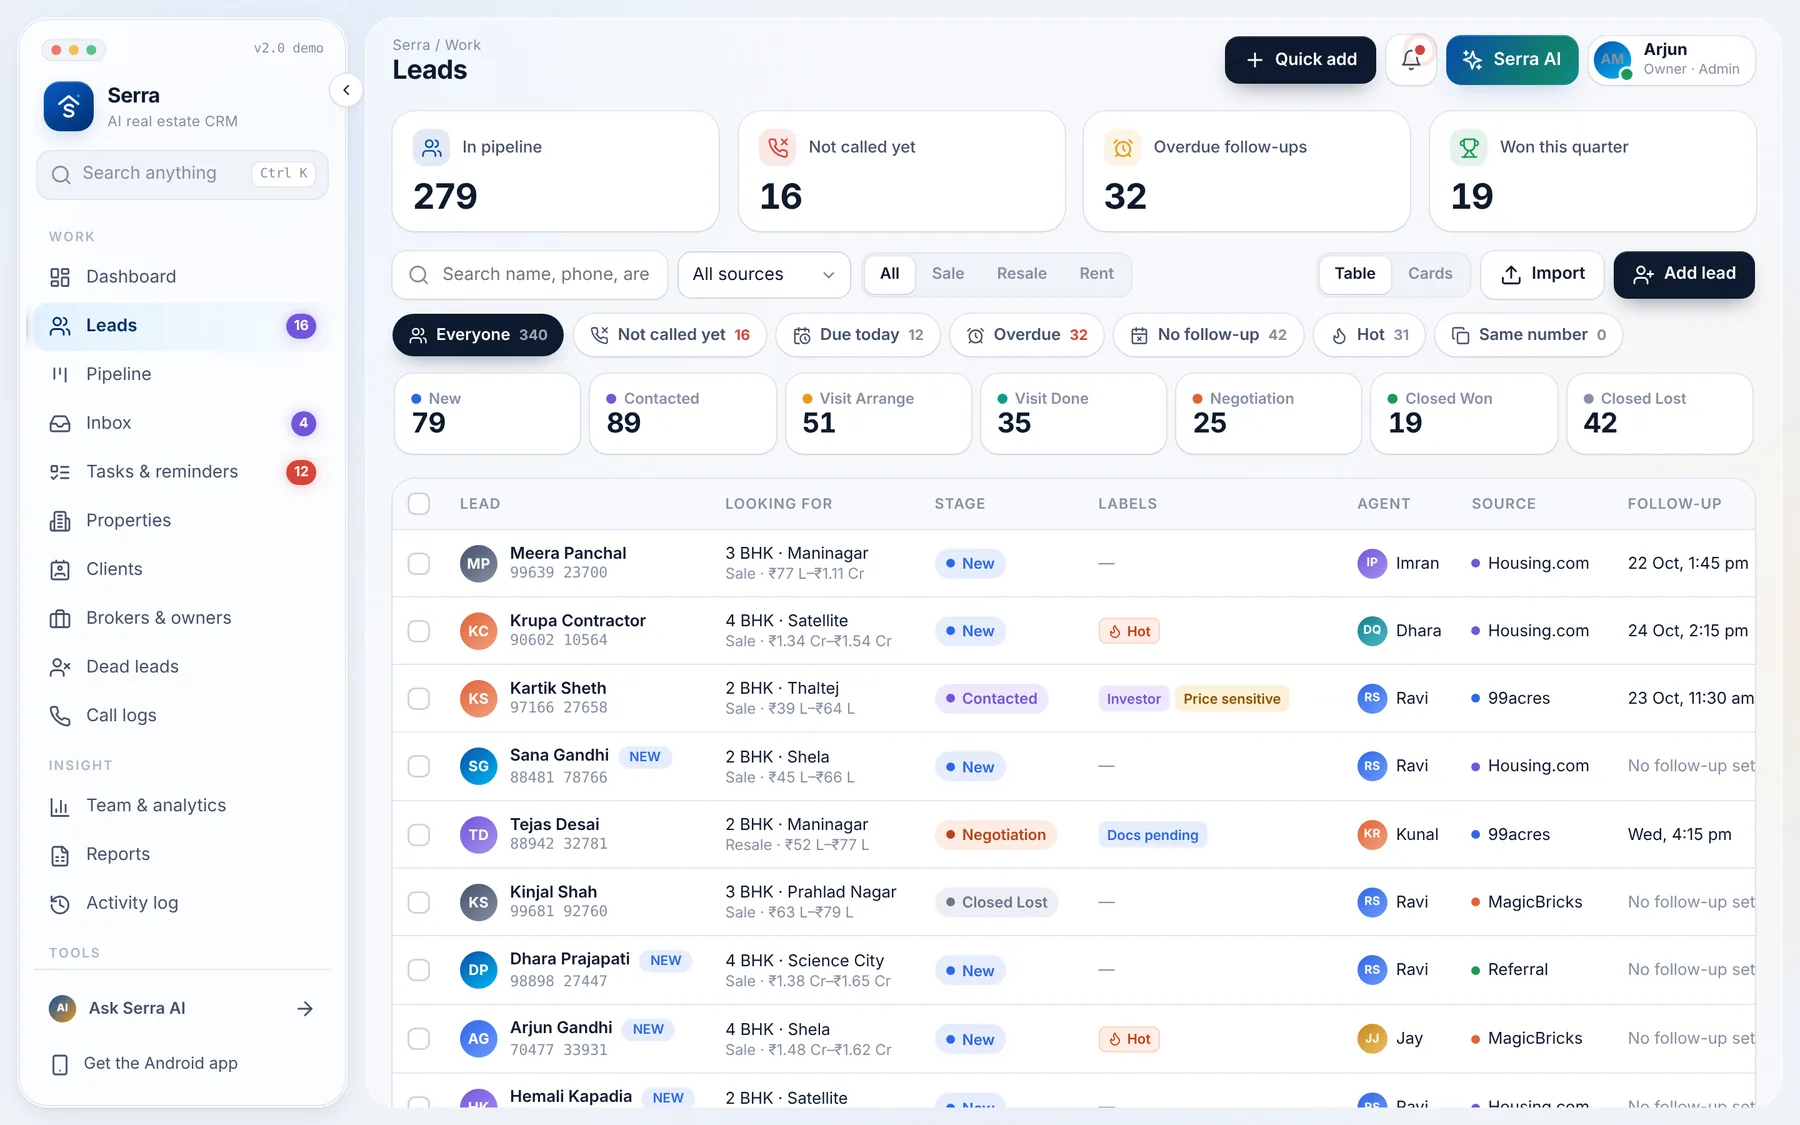
Task: Open the notifications bell
Action: point(1411,60)
